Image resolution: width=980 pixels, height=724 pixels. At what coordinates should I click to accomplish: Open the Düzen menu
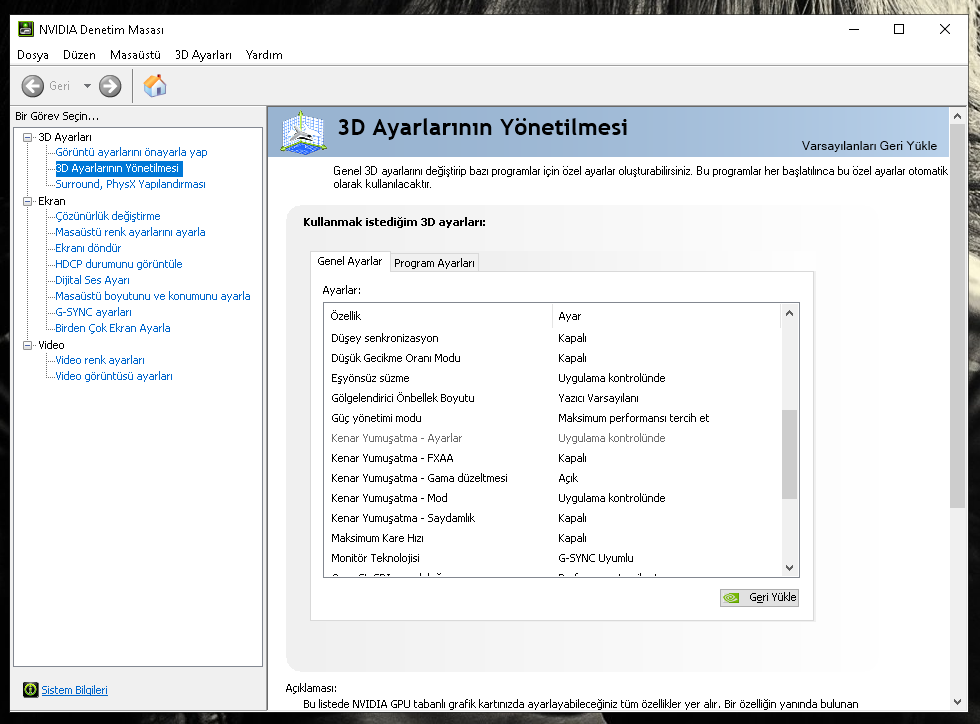point(79,55)
